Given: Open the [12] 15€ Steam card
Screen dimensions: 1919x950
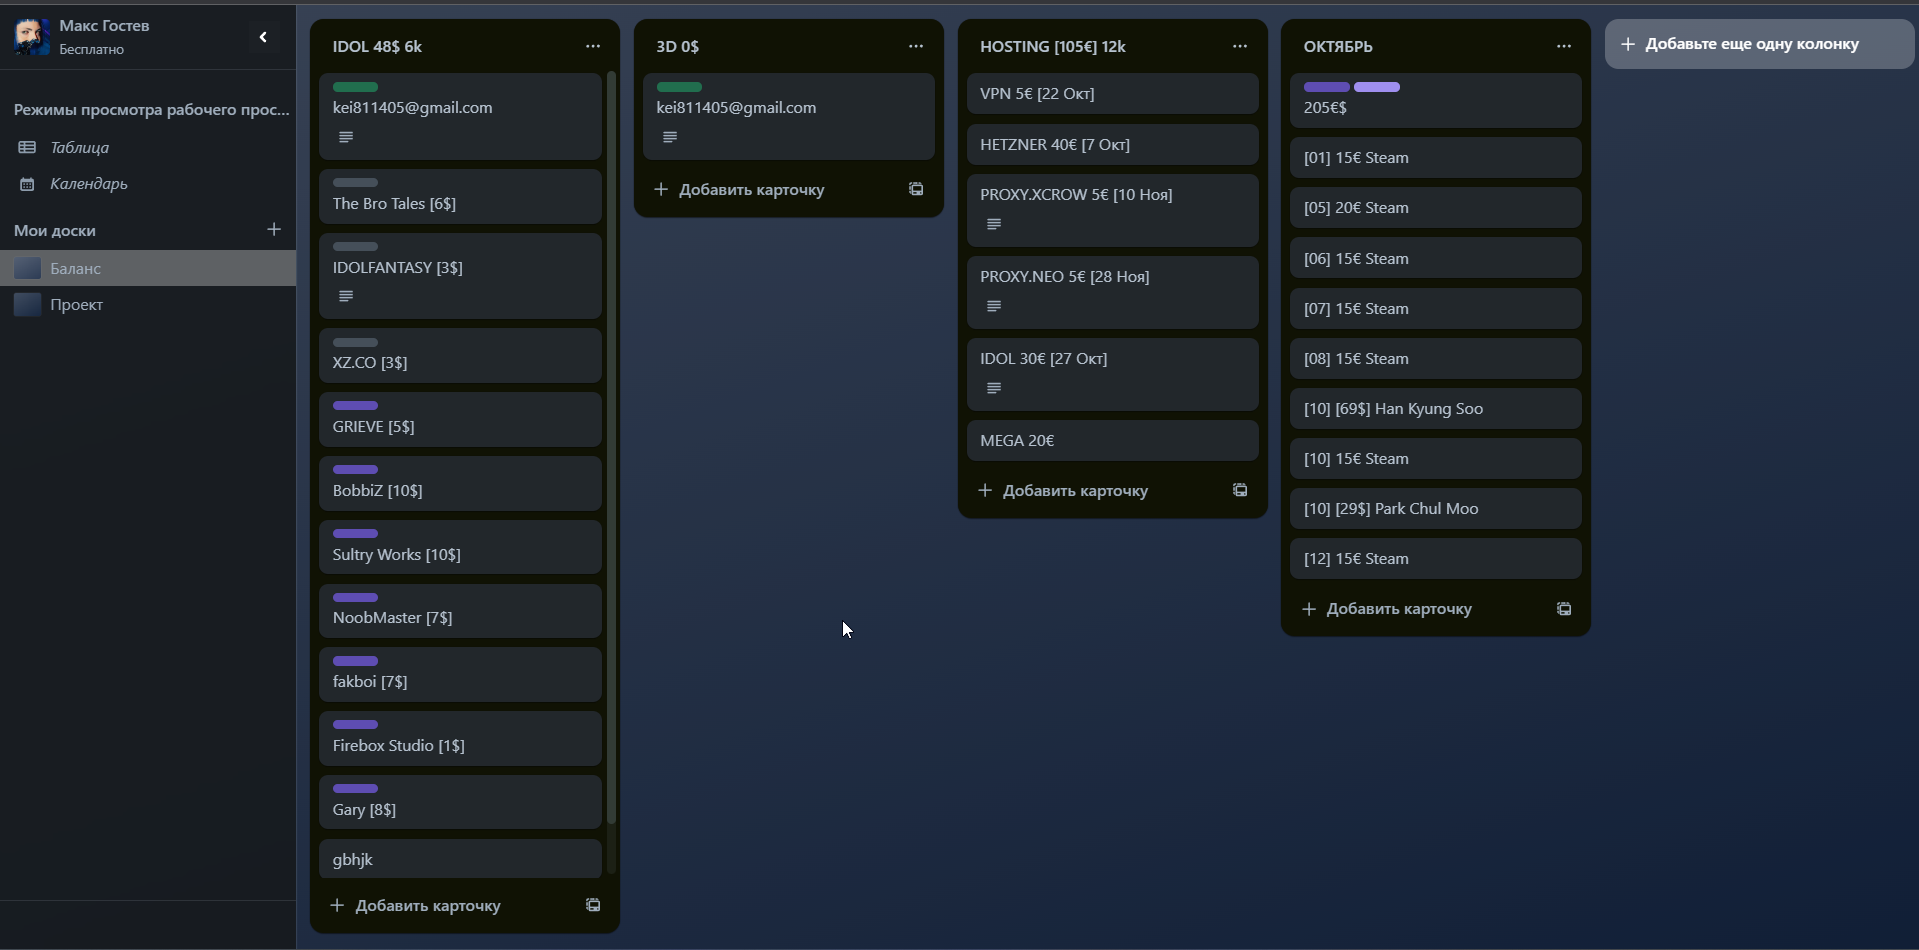Looking at the screenshot, I should (x=1436, y=558).
